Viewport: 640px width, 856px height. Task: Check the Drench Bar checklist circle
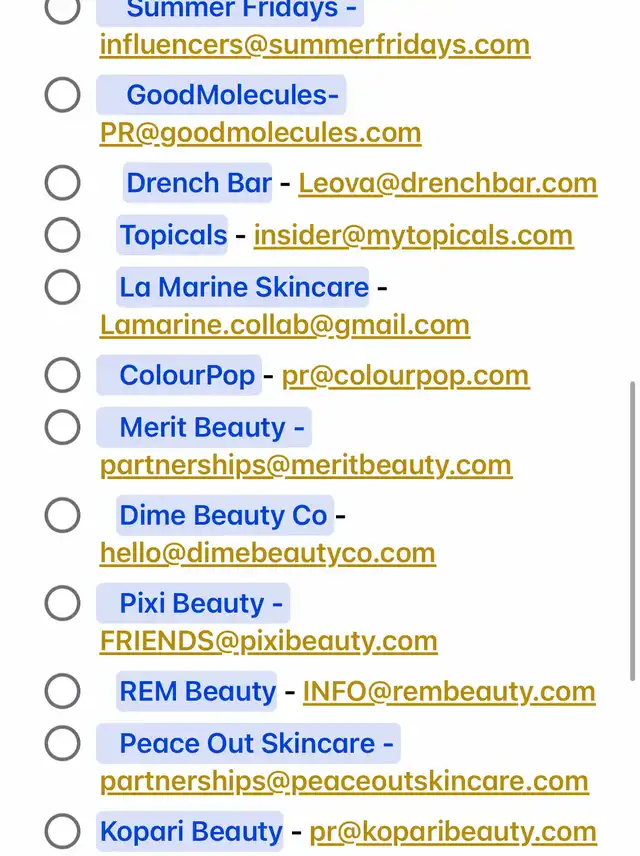62,183
